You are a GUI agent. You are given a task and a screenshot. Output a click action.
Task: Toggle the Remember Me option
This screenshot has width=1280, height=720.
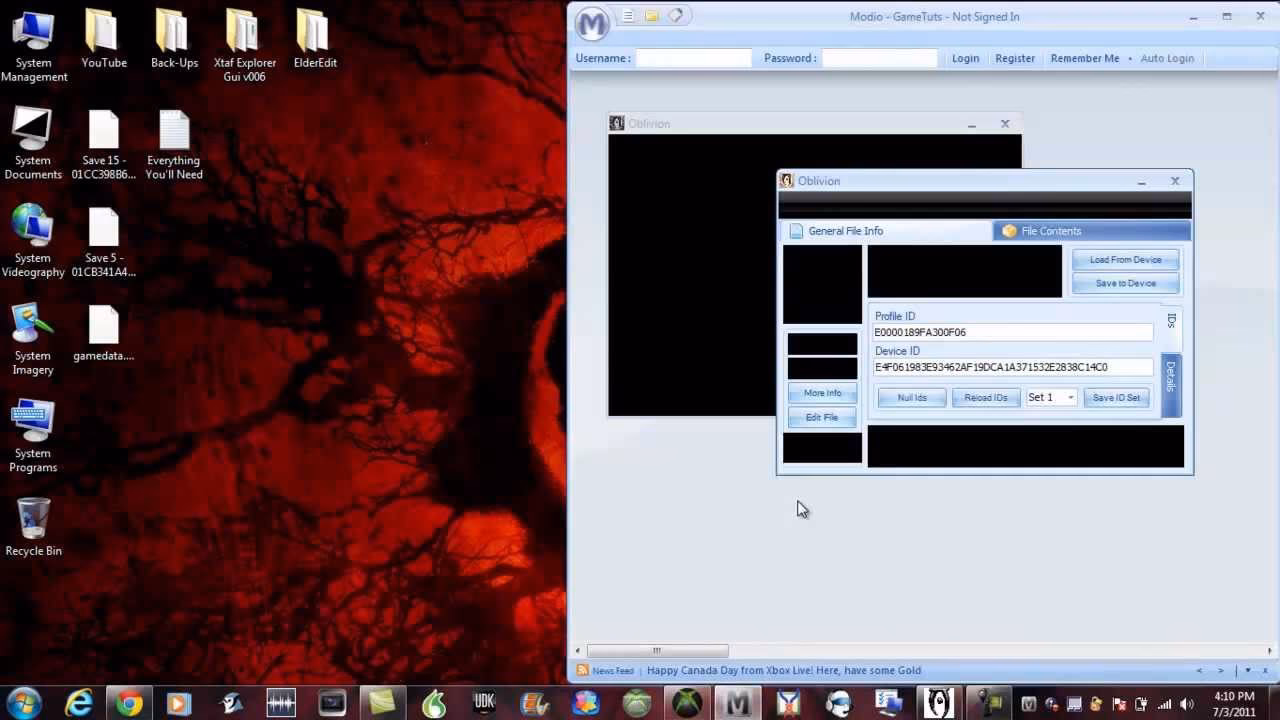[x=1085, y=58]
